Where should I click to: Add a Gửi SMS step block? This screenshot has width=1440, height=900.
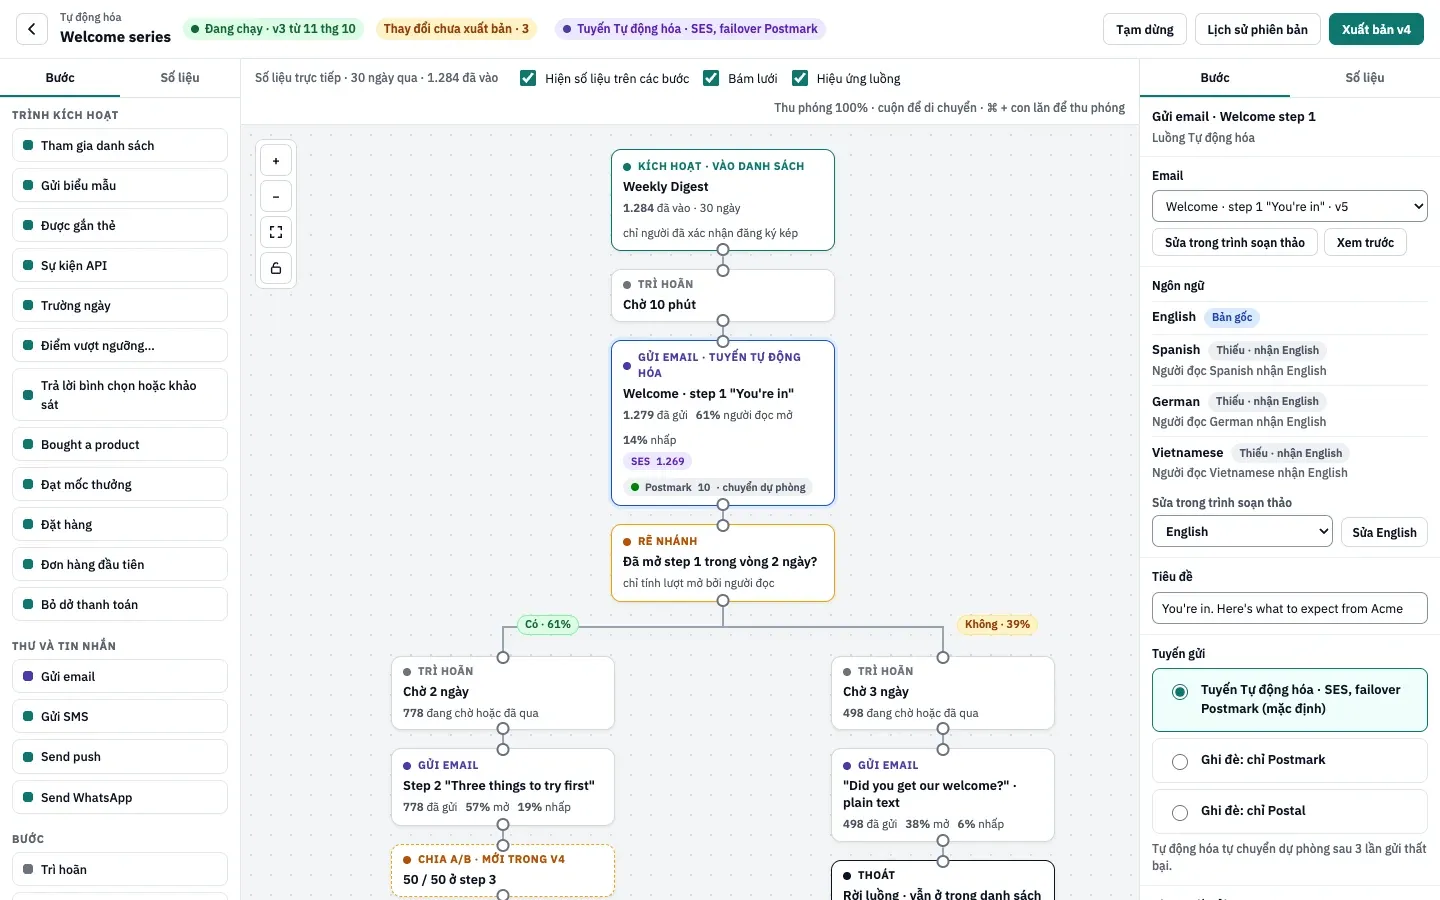(120, 716)
